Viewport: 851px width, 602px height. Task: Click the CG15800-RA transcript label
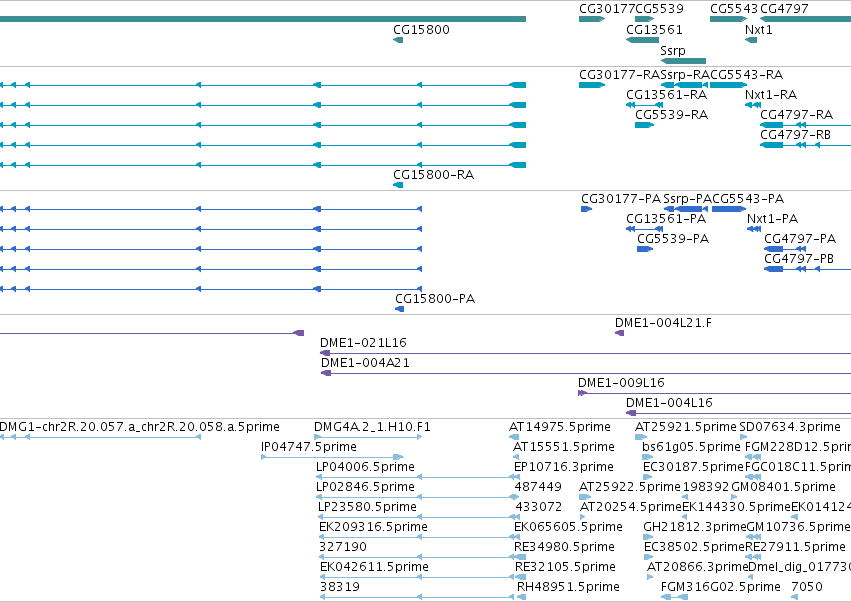tap(433, 175)
